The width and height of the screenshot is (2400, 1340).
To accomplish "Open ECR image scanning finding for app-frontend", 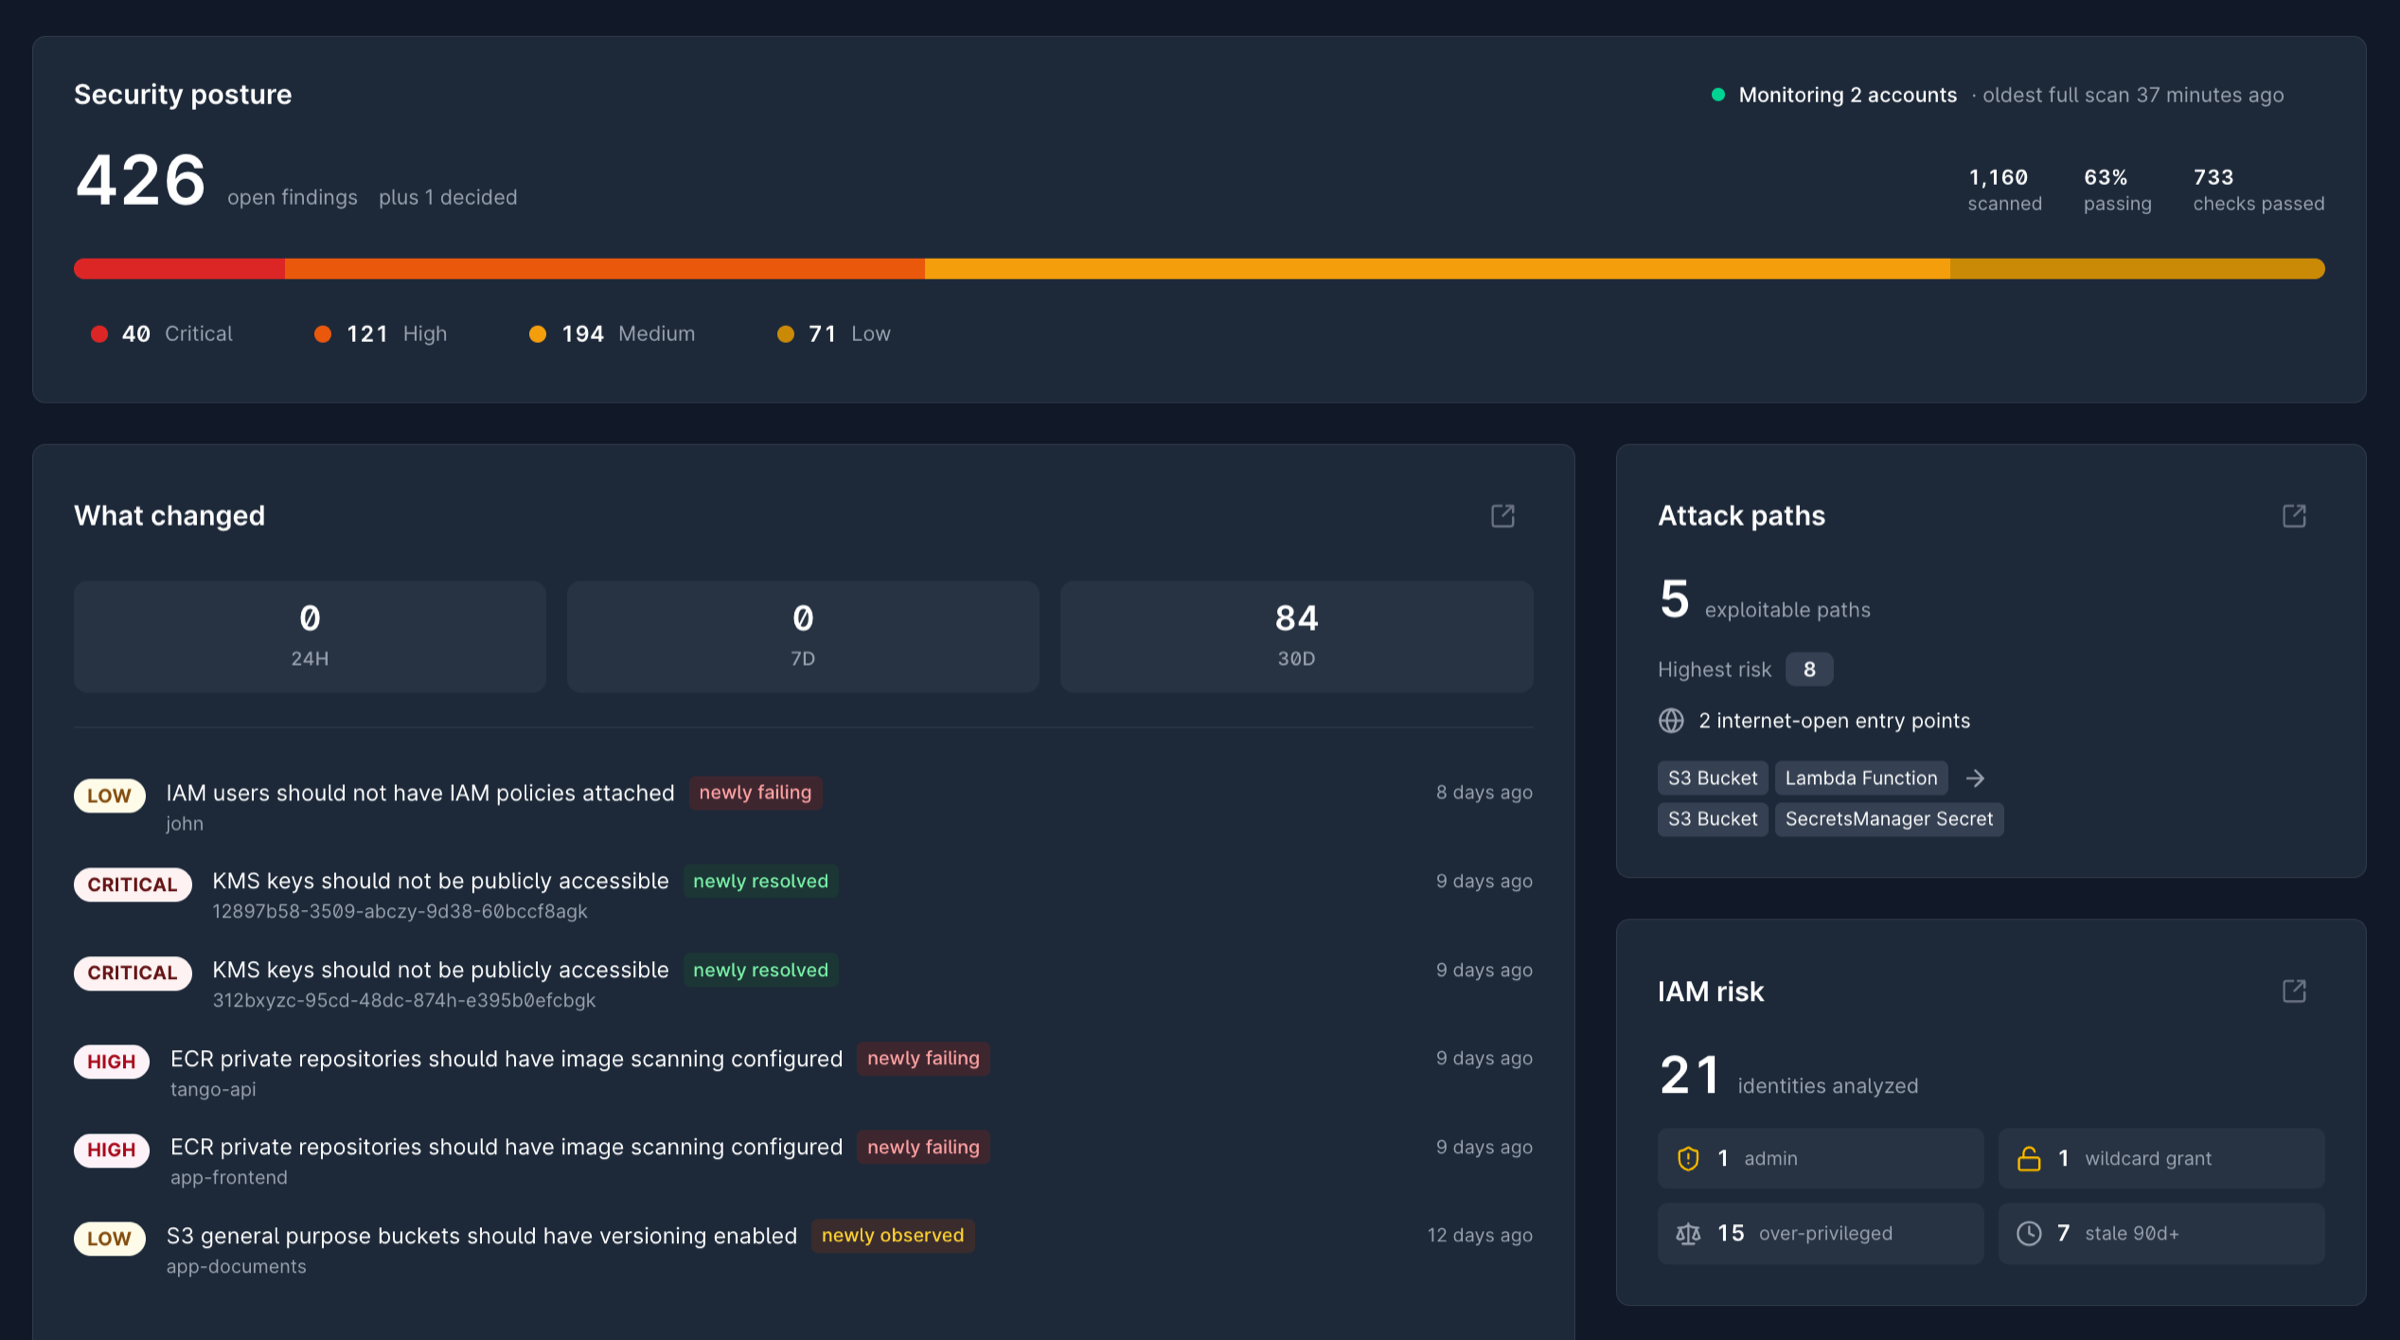I will [x=803, y=1161].
